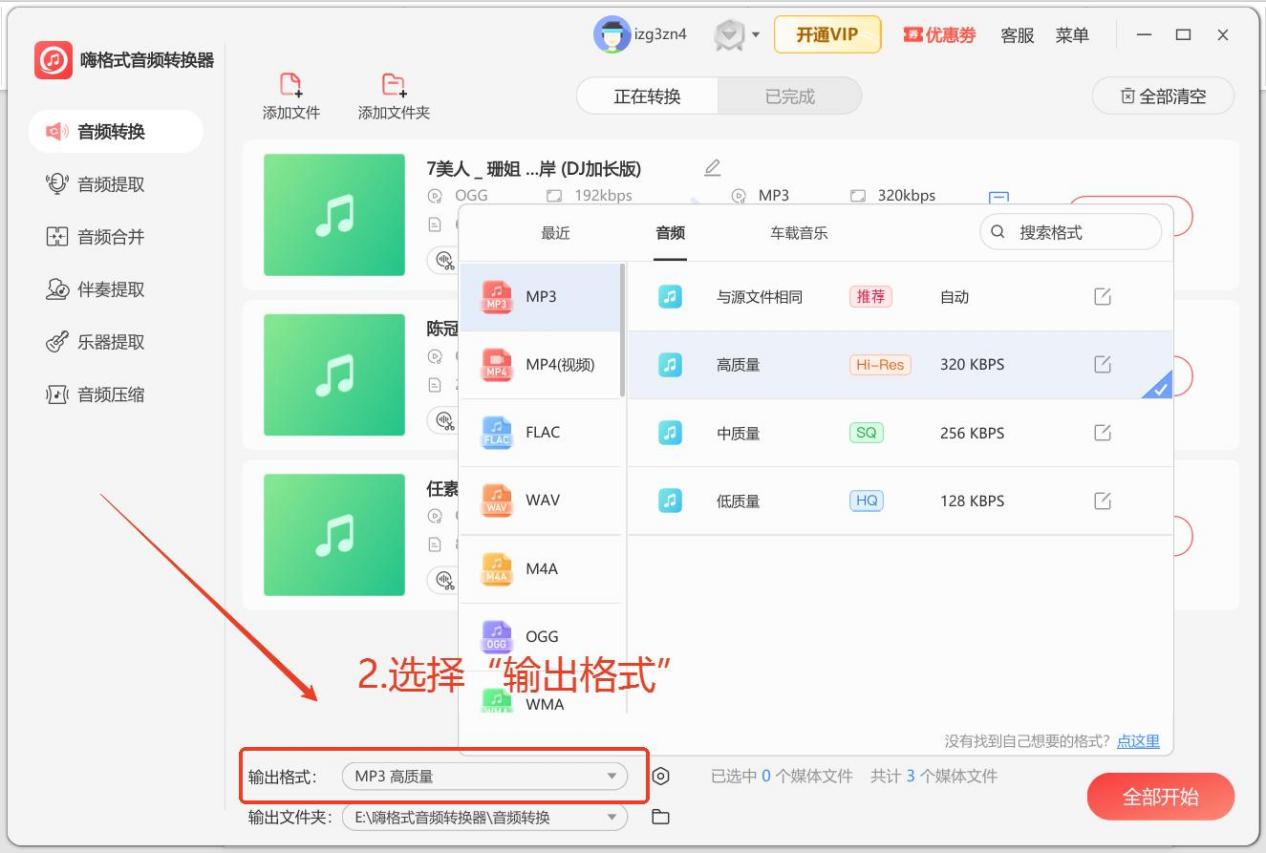The image size is (1266, 853).
Task: Select MP4(视频) in the format list
Action: [x=541, y=365]
